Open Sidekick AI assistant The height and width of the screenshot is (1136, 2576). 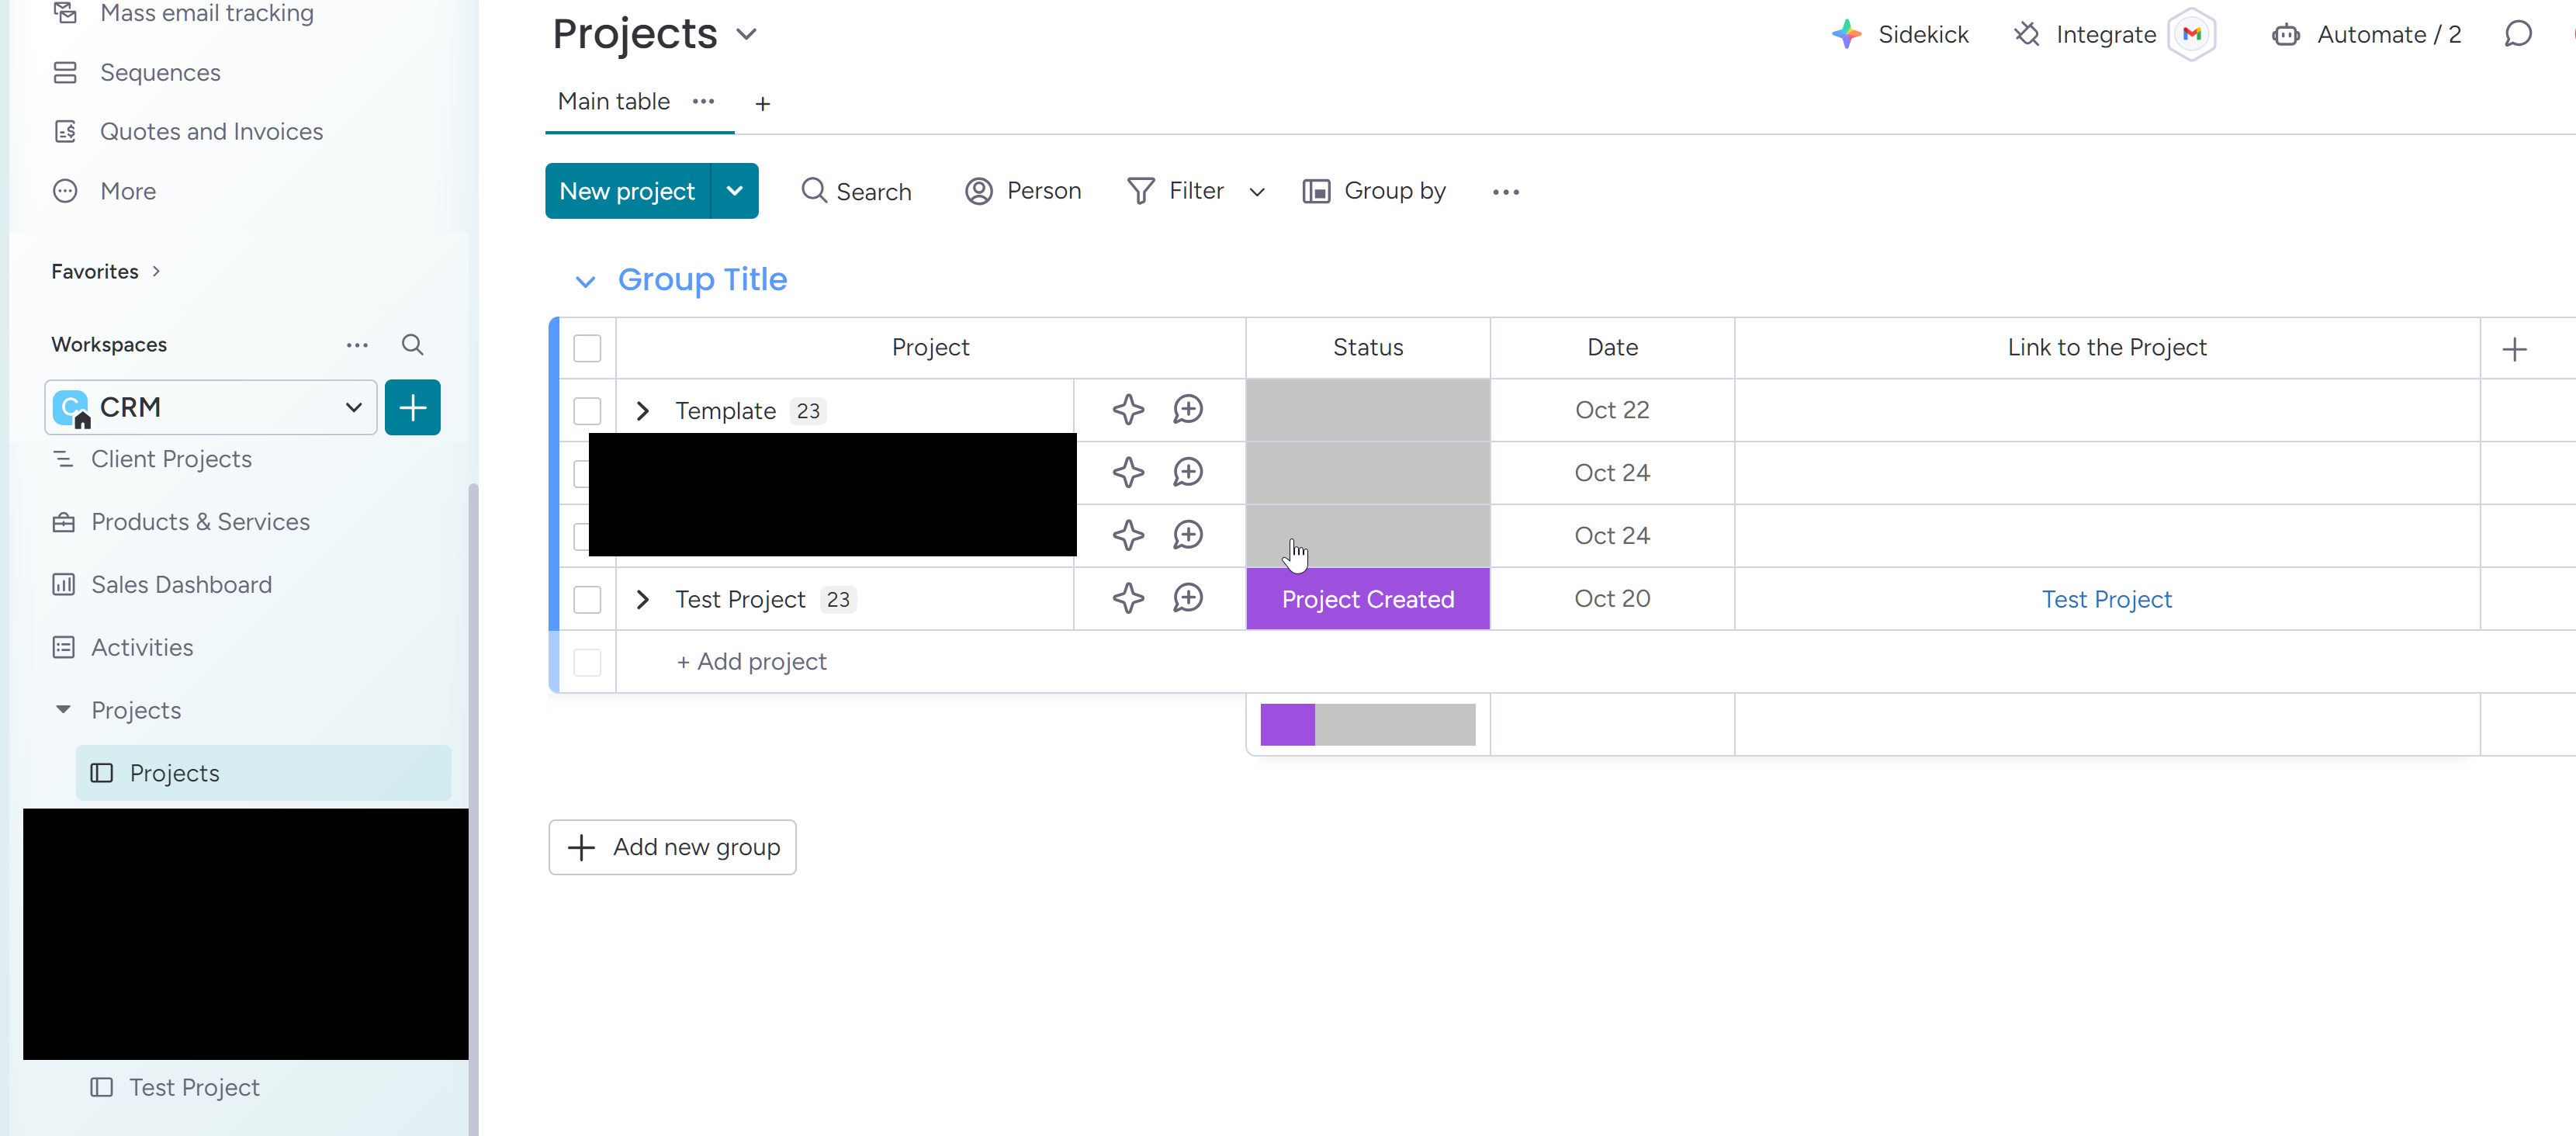tap(1899, 34)
